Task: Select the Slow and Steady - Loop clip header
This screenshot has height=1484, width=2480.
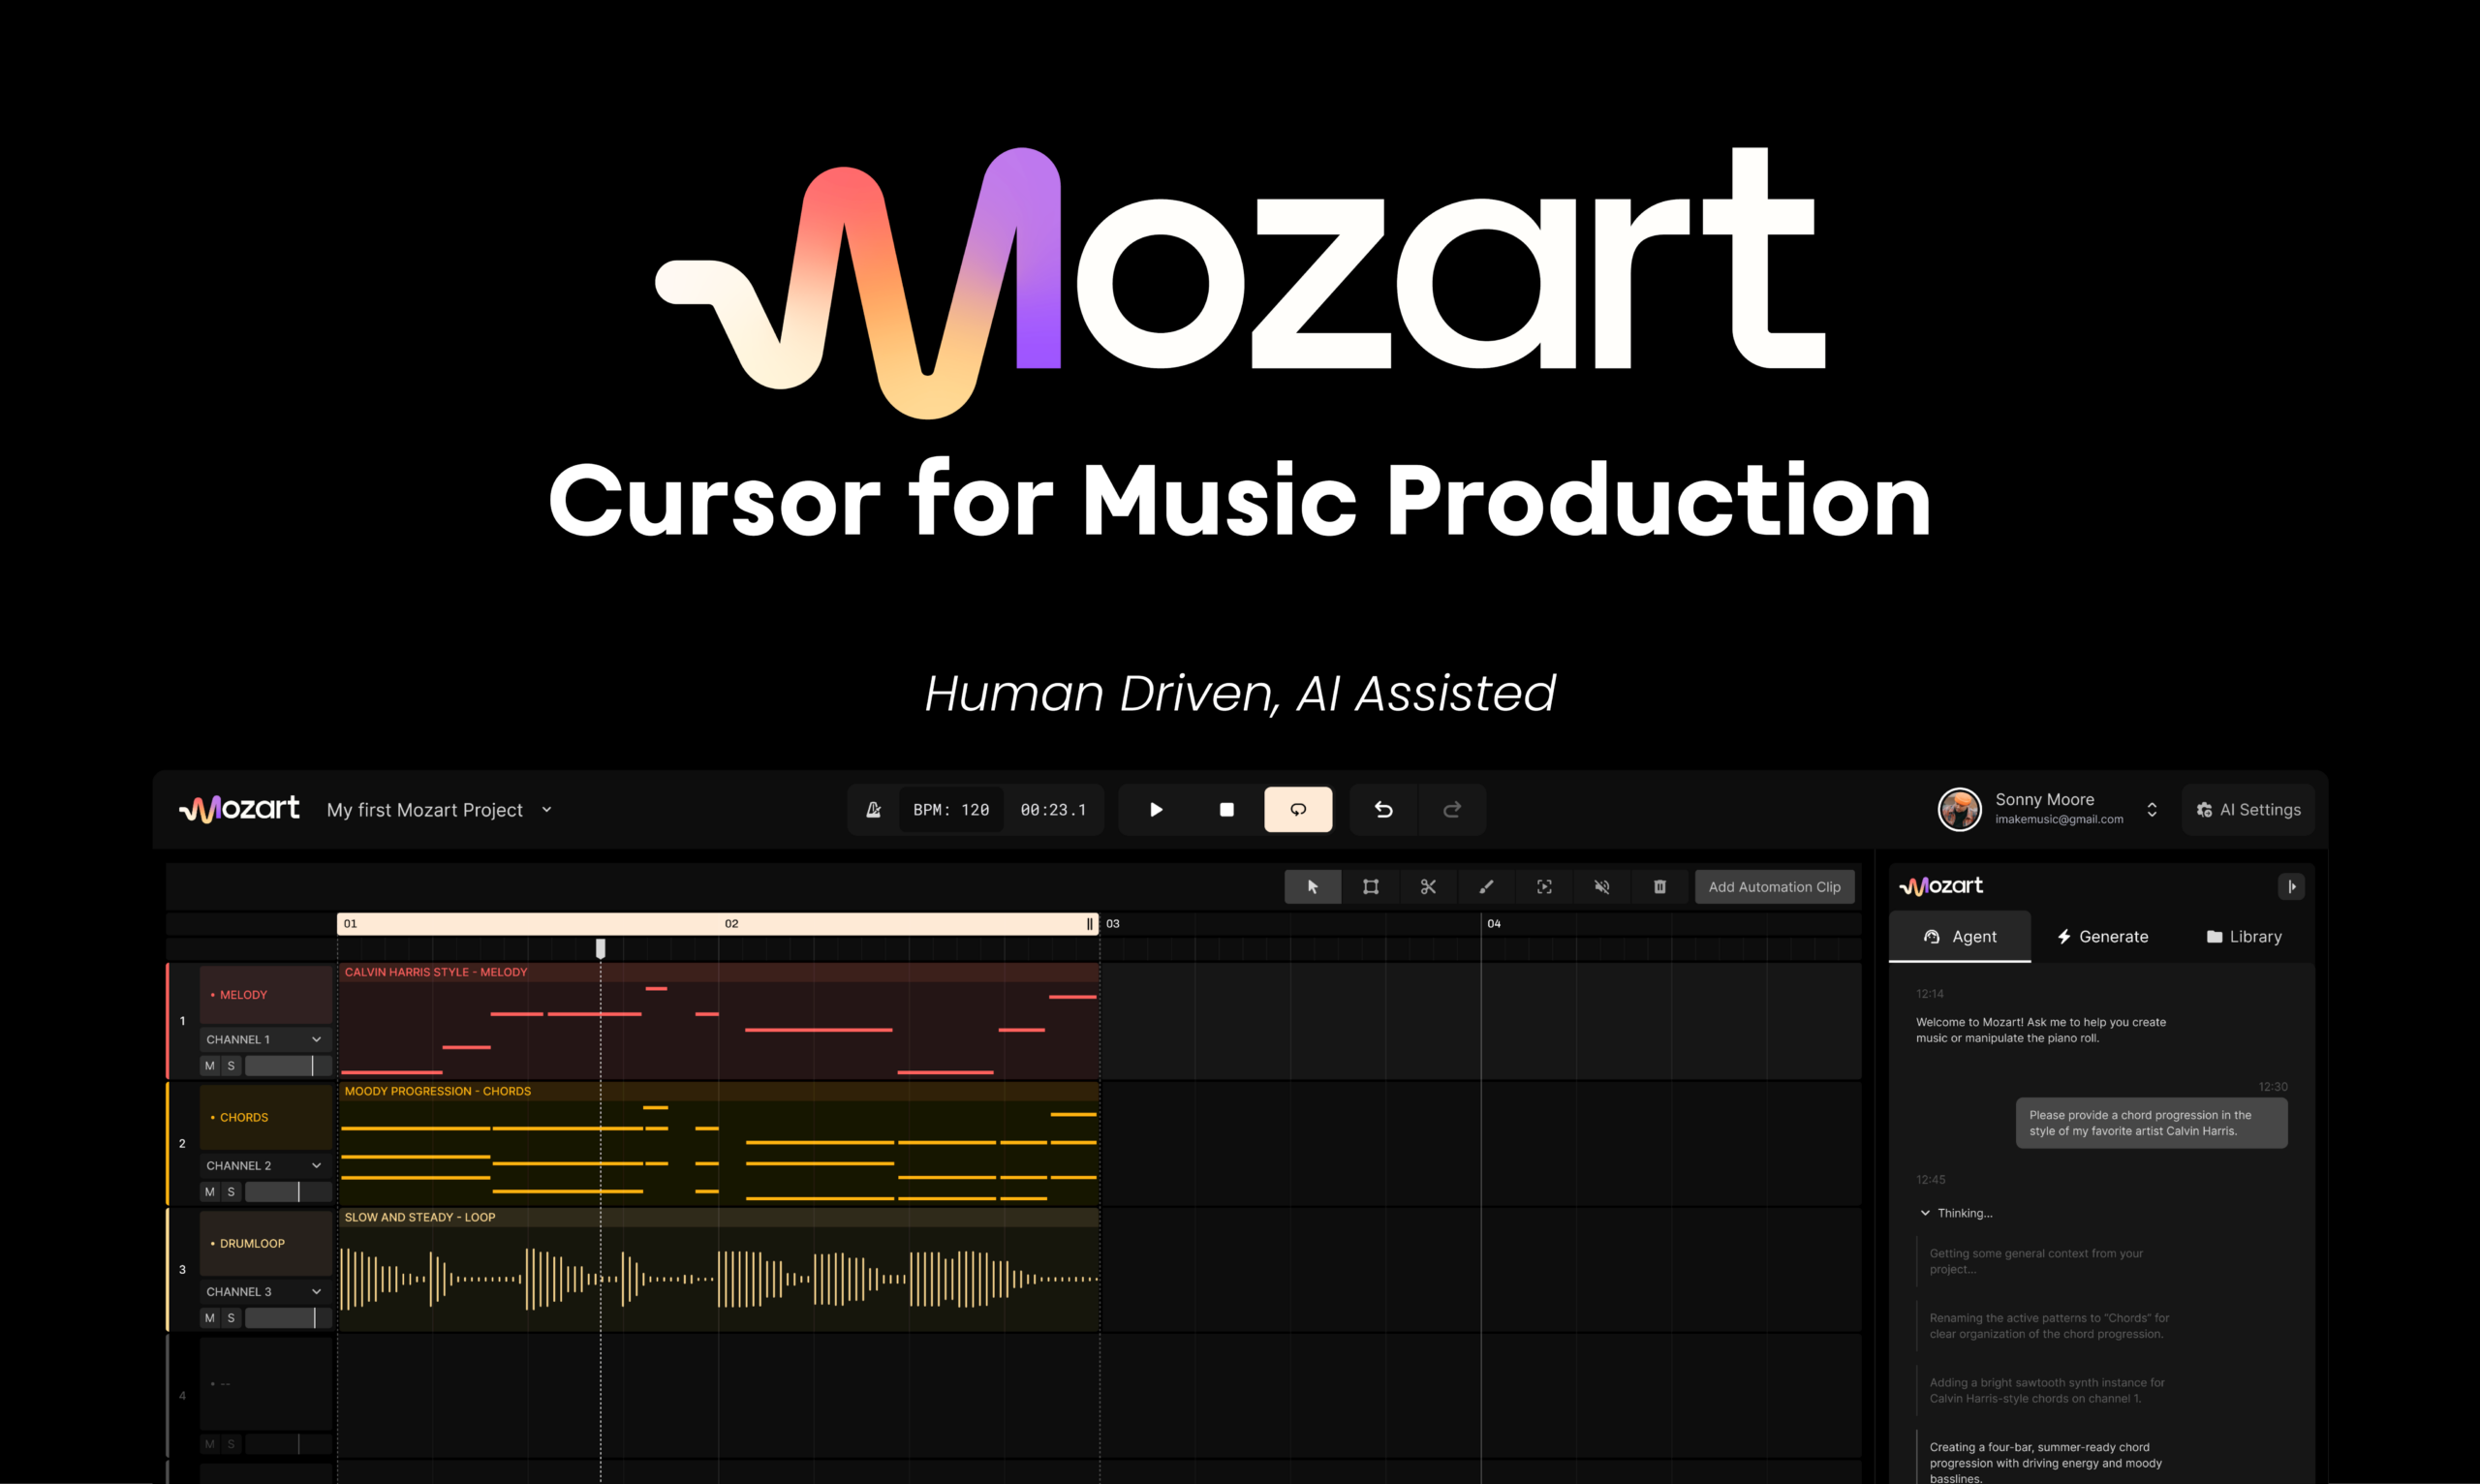Action: [718, 1217]
